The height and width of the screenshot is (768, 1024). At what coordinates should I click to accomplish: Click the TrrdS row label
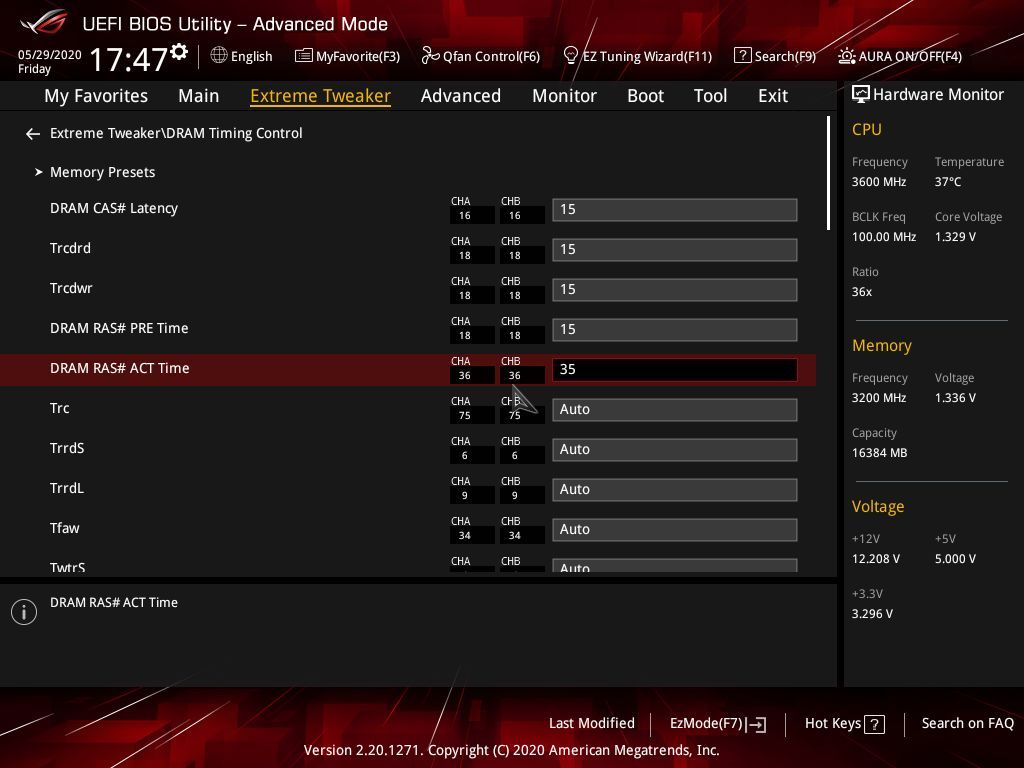point(67,448)
